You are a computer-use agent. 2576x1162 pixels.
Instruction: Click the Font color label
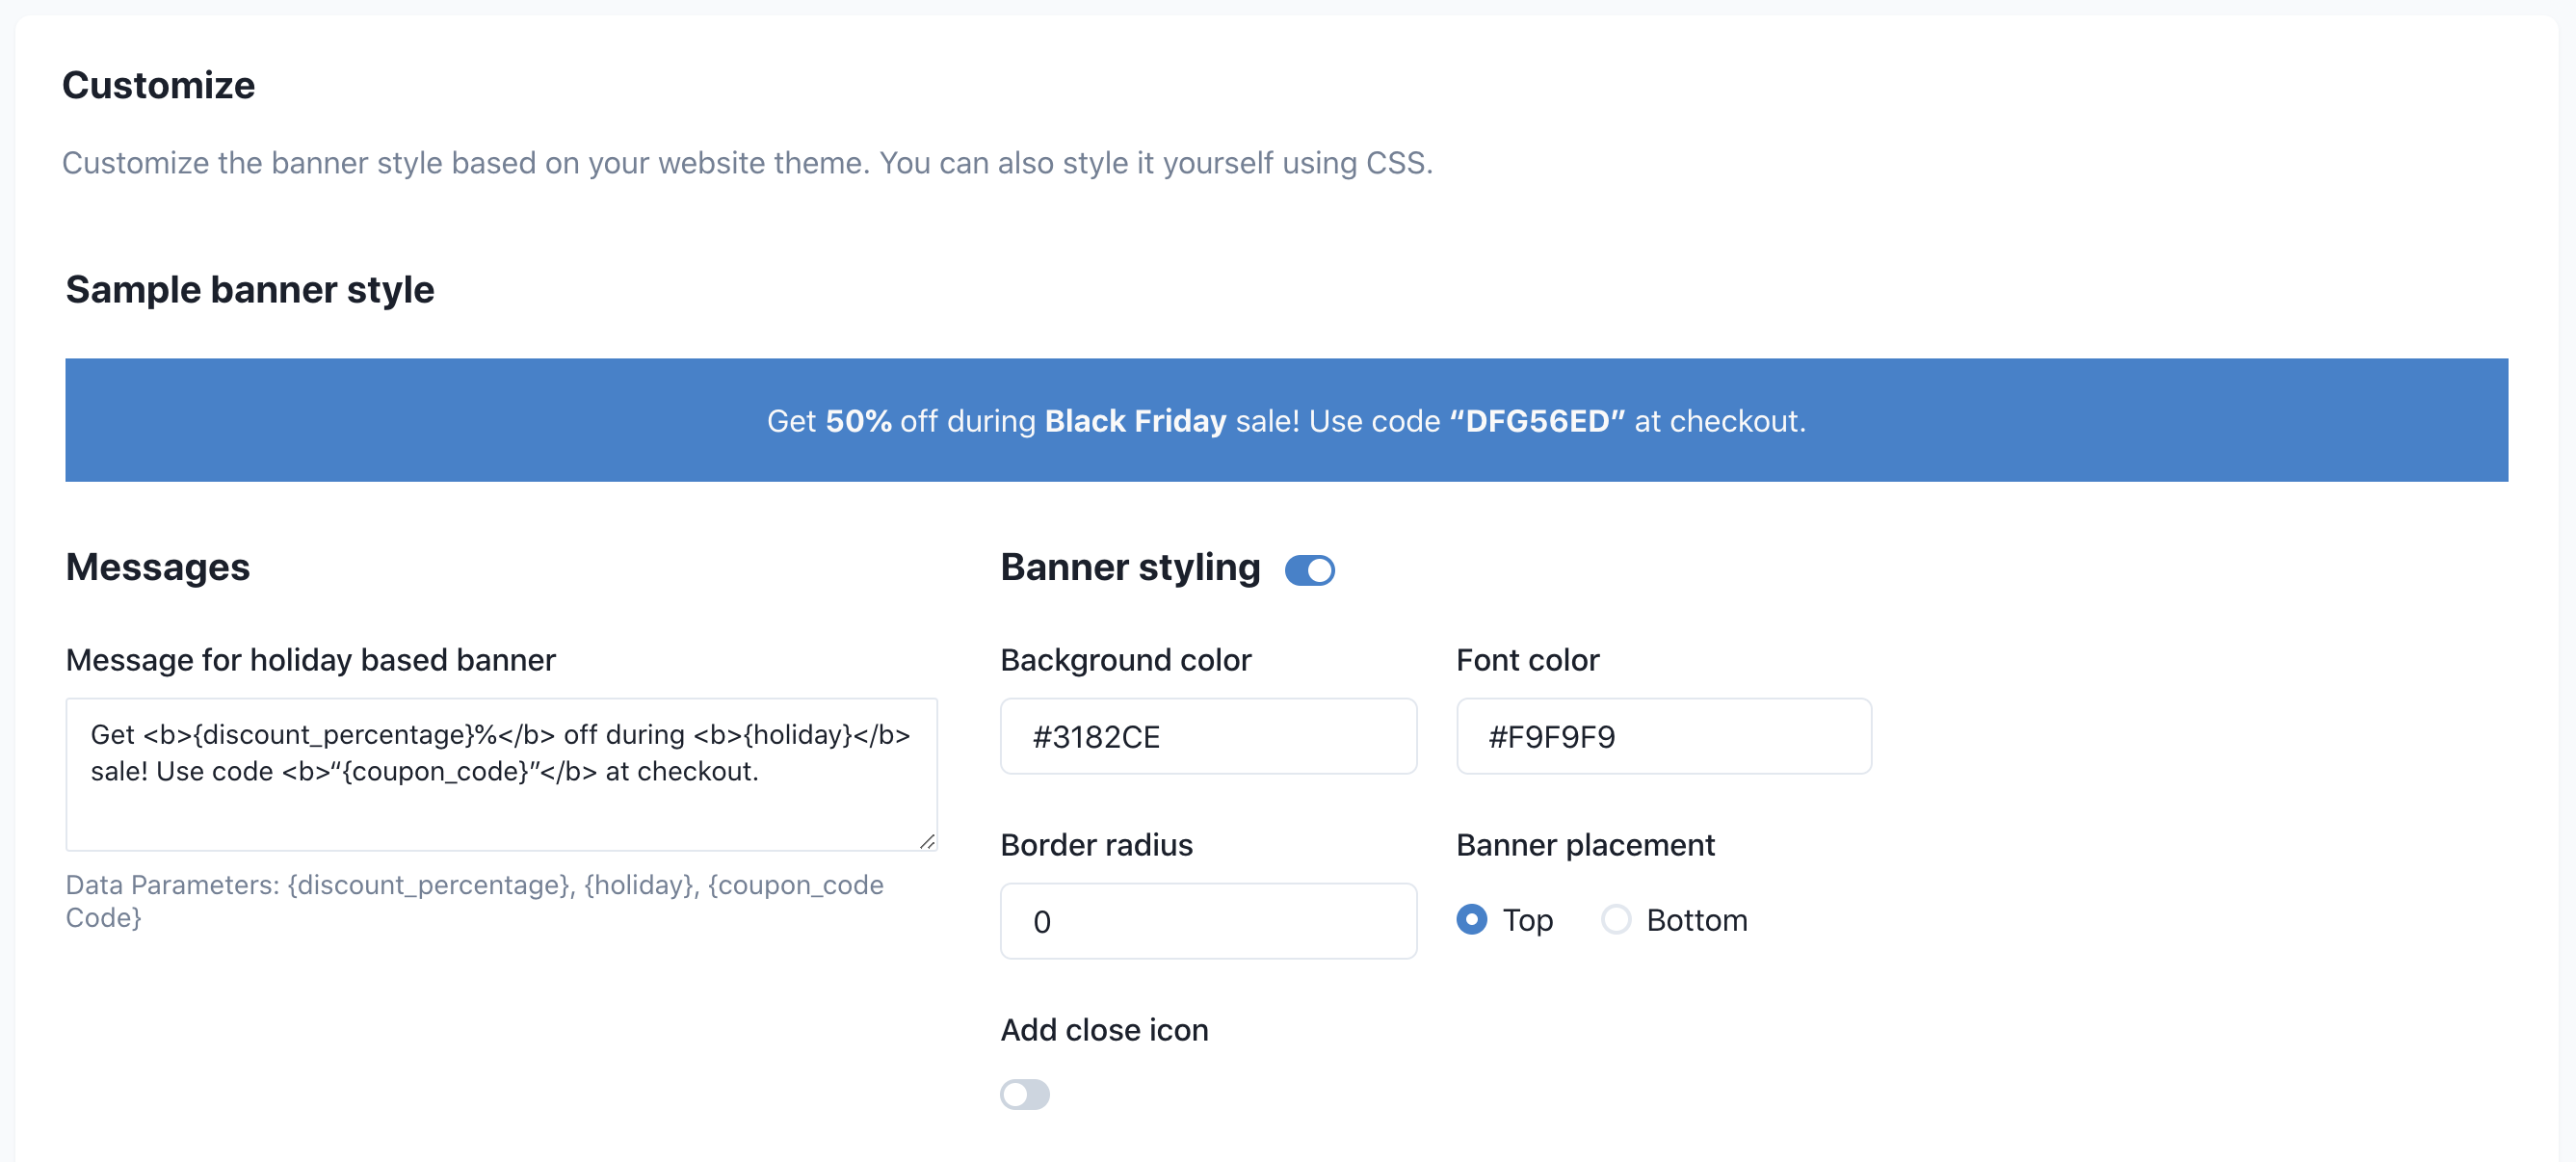pos(1527,660)
